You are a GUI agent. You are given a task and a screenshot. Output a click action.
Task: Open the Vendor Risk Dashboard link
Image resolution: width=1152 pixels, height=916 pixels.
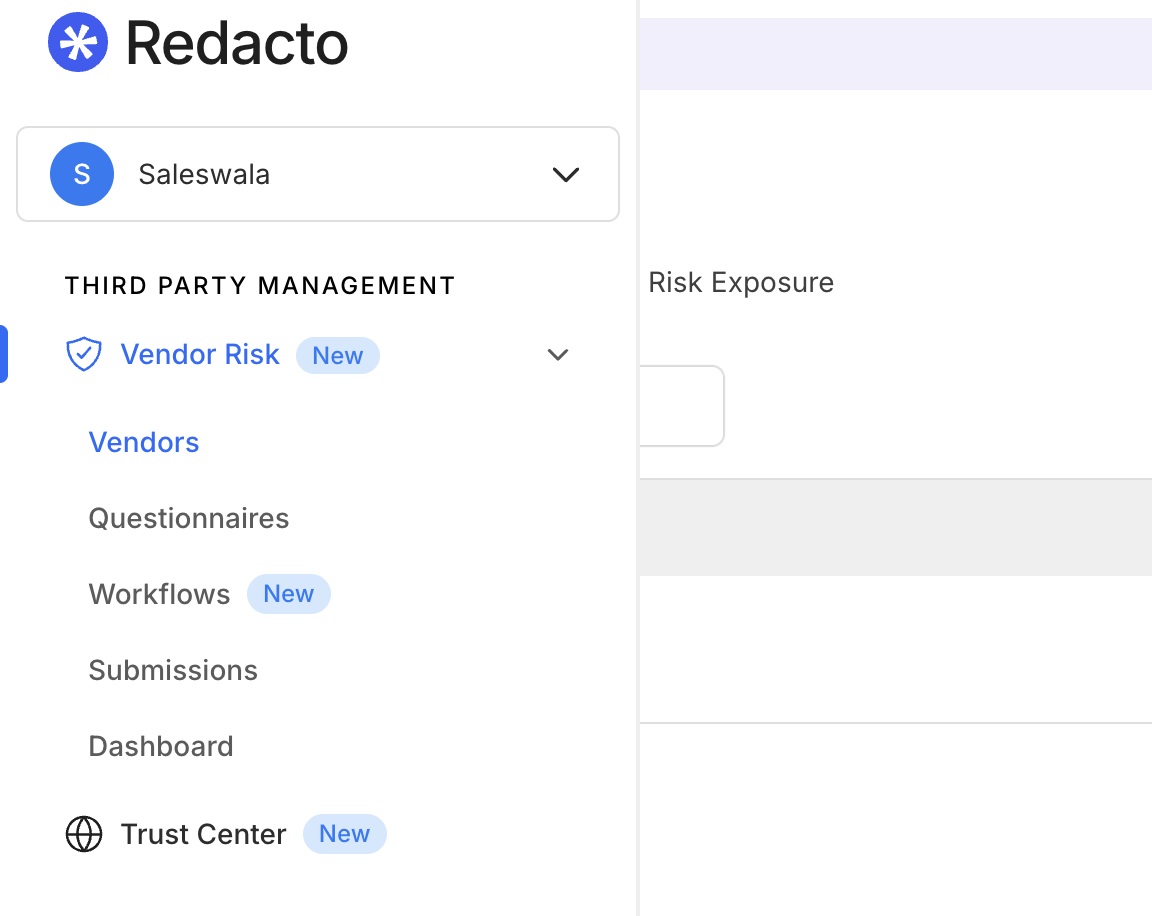[x=161, y=746]
